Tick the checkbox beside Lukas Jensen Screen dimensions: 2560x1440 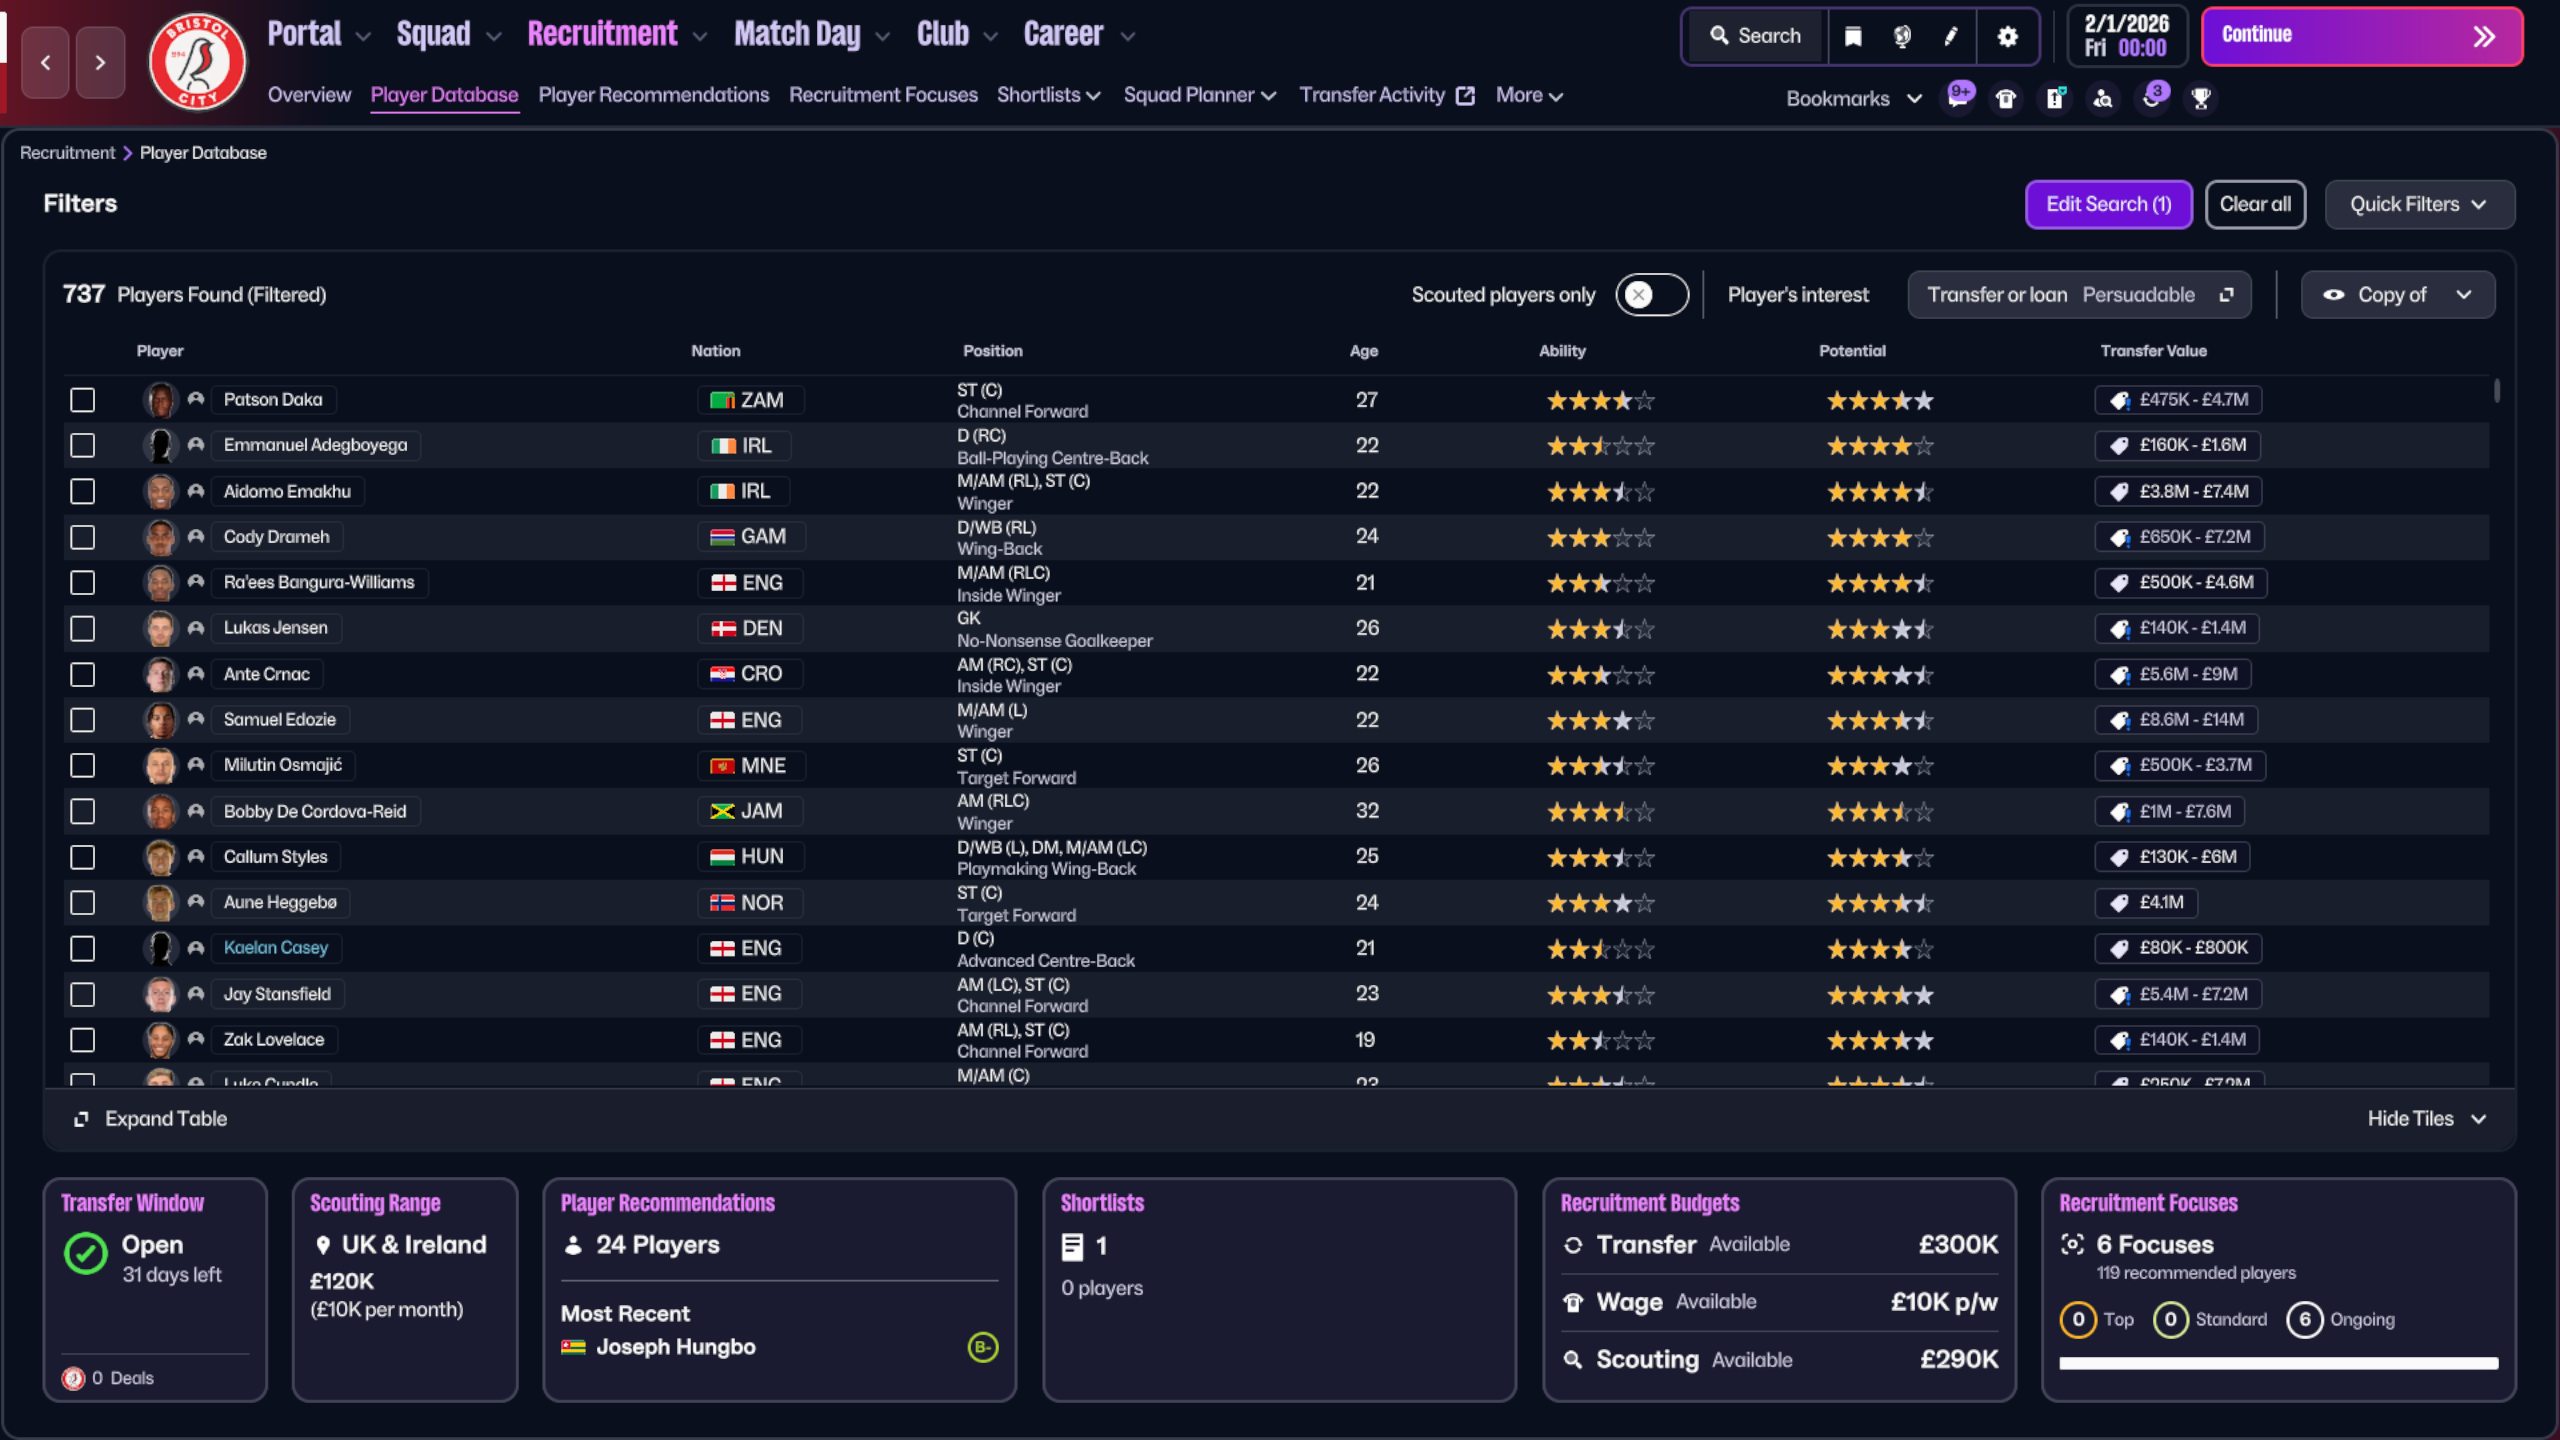pos(82,628)
